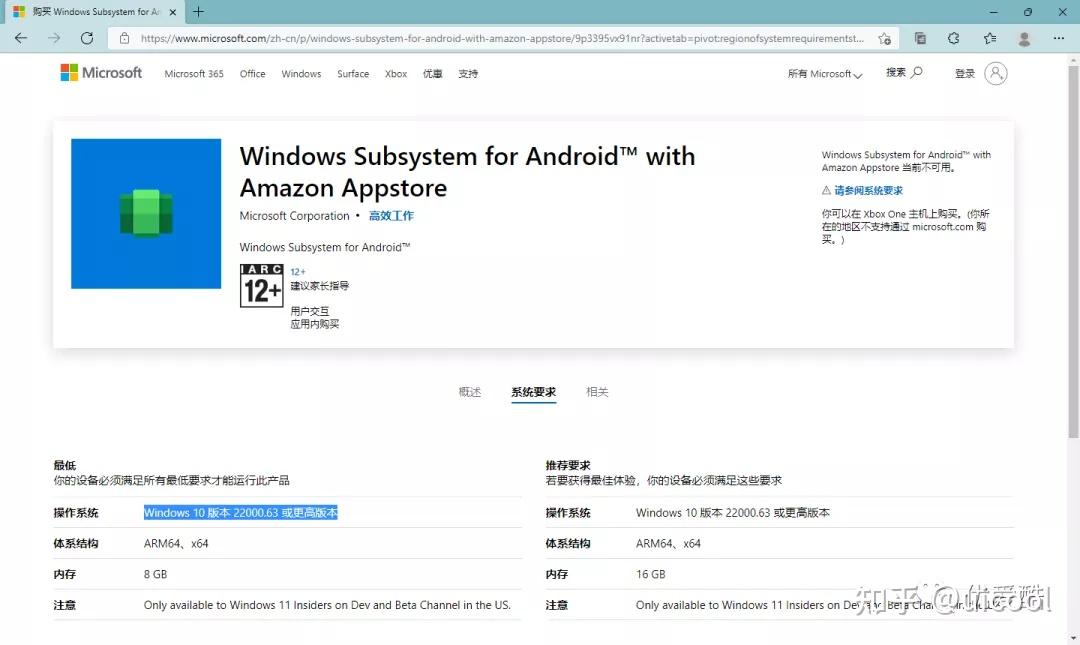This screenshot has height=645, width=1080.
Task: Open the Windows menu item
Action: click(301, 73)
